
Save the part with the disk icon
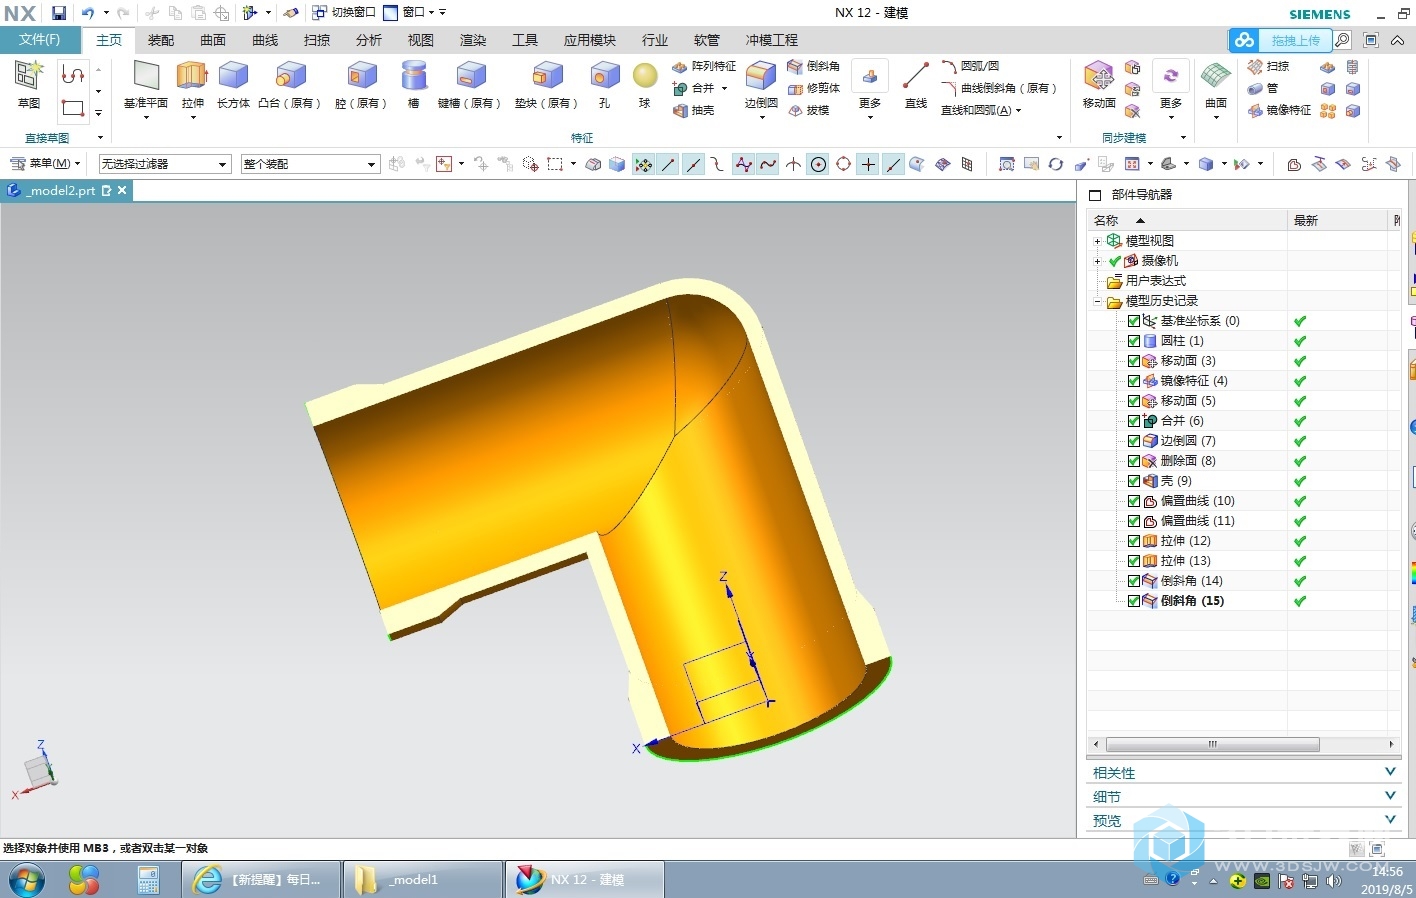point(59,13)
